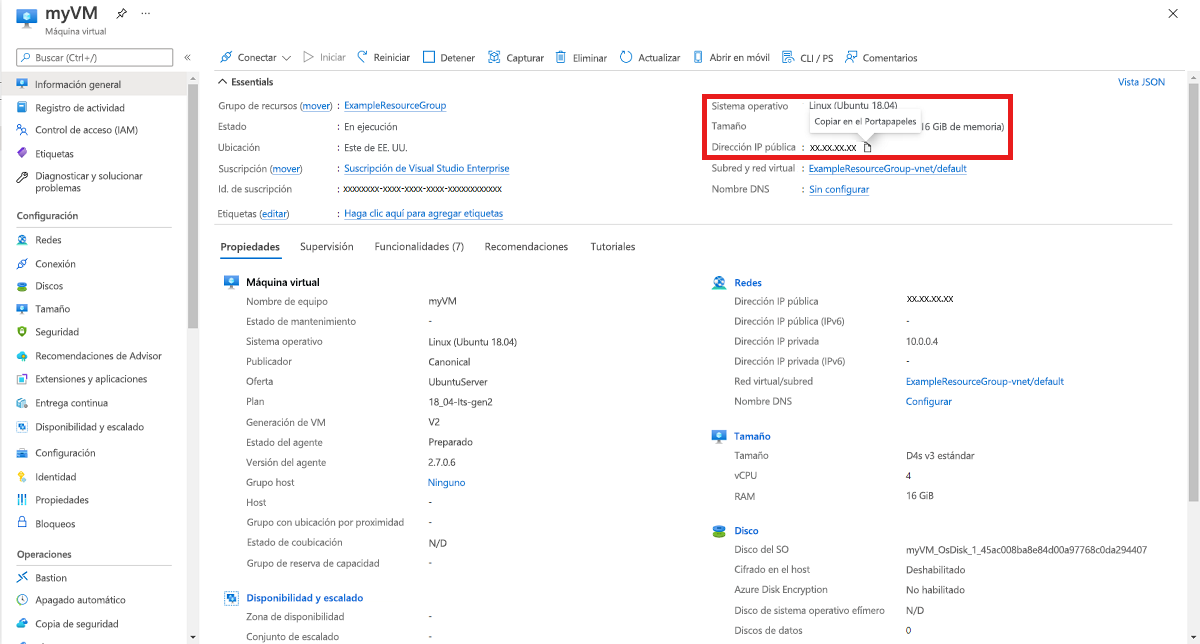Click the Capturar toolbar button
The width and height of the screenshot is (1200, 644).
pyautogui.click(x=516, y=58)
